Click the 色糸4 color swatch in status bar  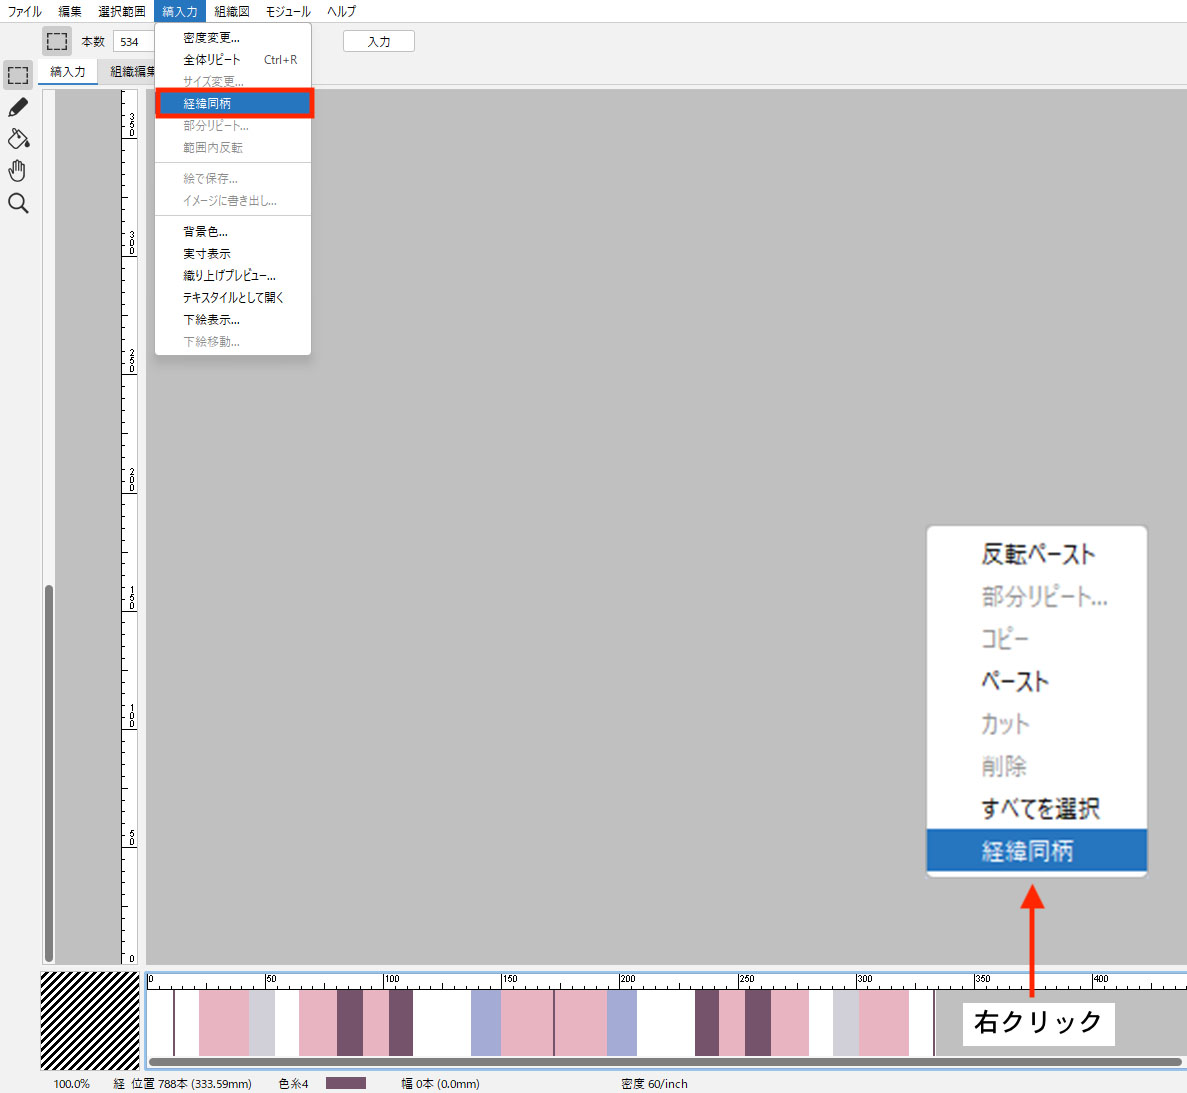346,1083
